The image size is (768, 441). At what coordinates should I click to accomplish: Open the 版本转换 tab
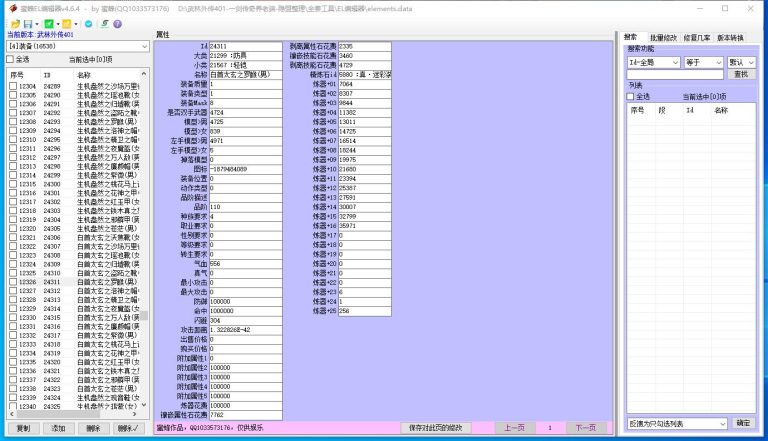pos(731,36)
